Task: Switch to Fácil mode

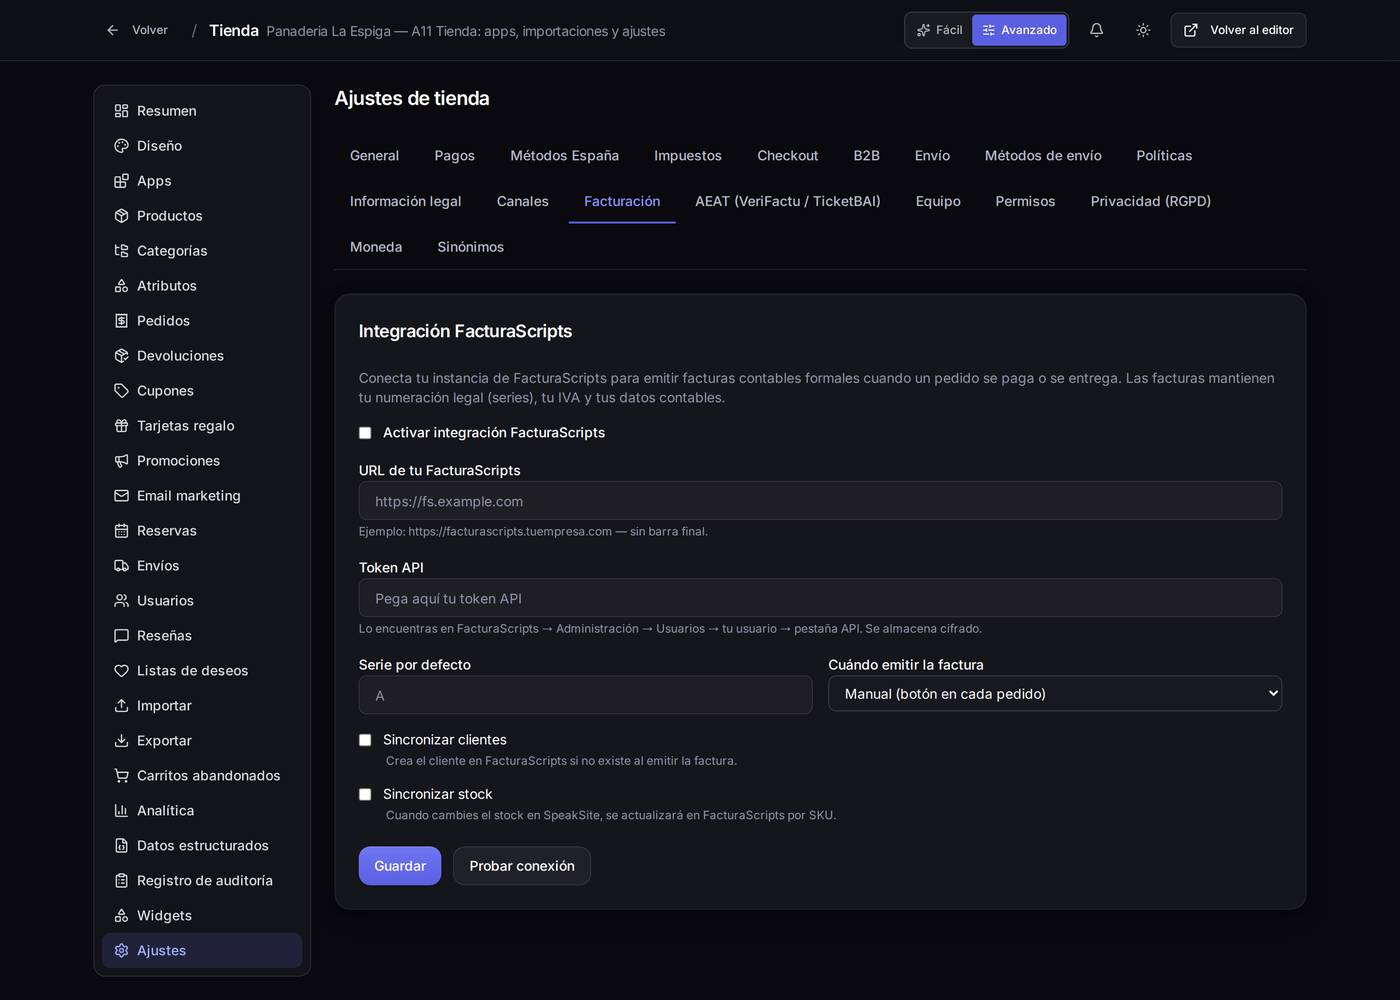Action: coord(940,30)
